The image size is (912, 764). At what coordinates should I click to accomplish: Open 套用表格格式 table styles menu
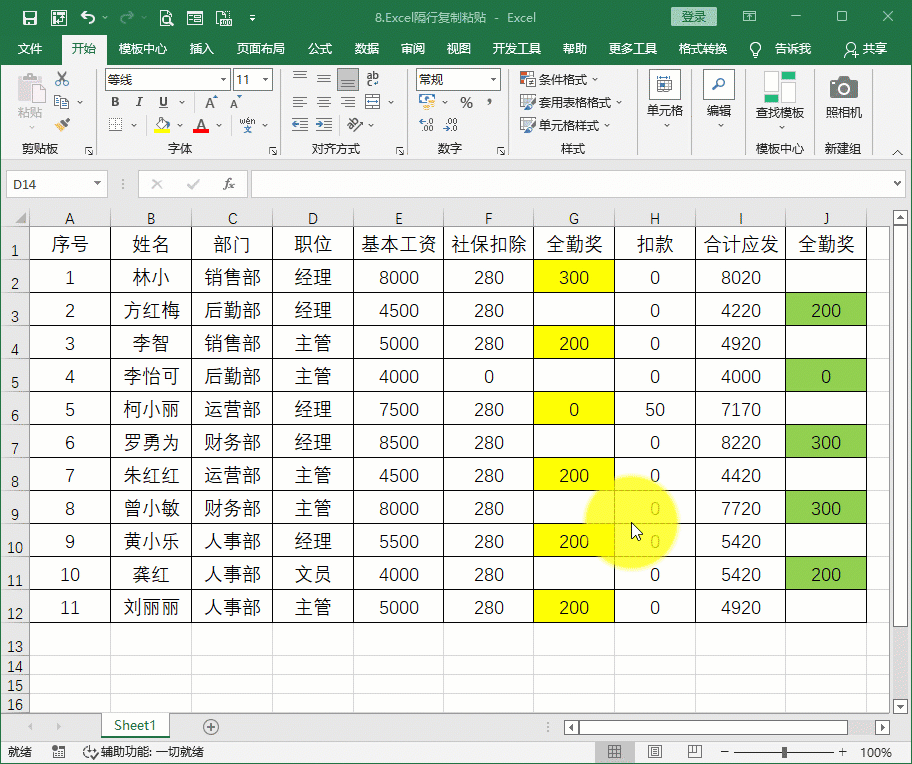571,103
